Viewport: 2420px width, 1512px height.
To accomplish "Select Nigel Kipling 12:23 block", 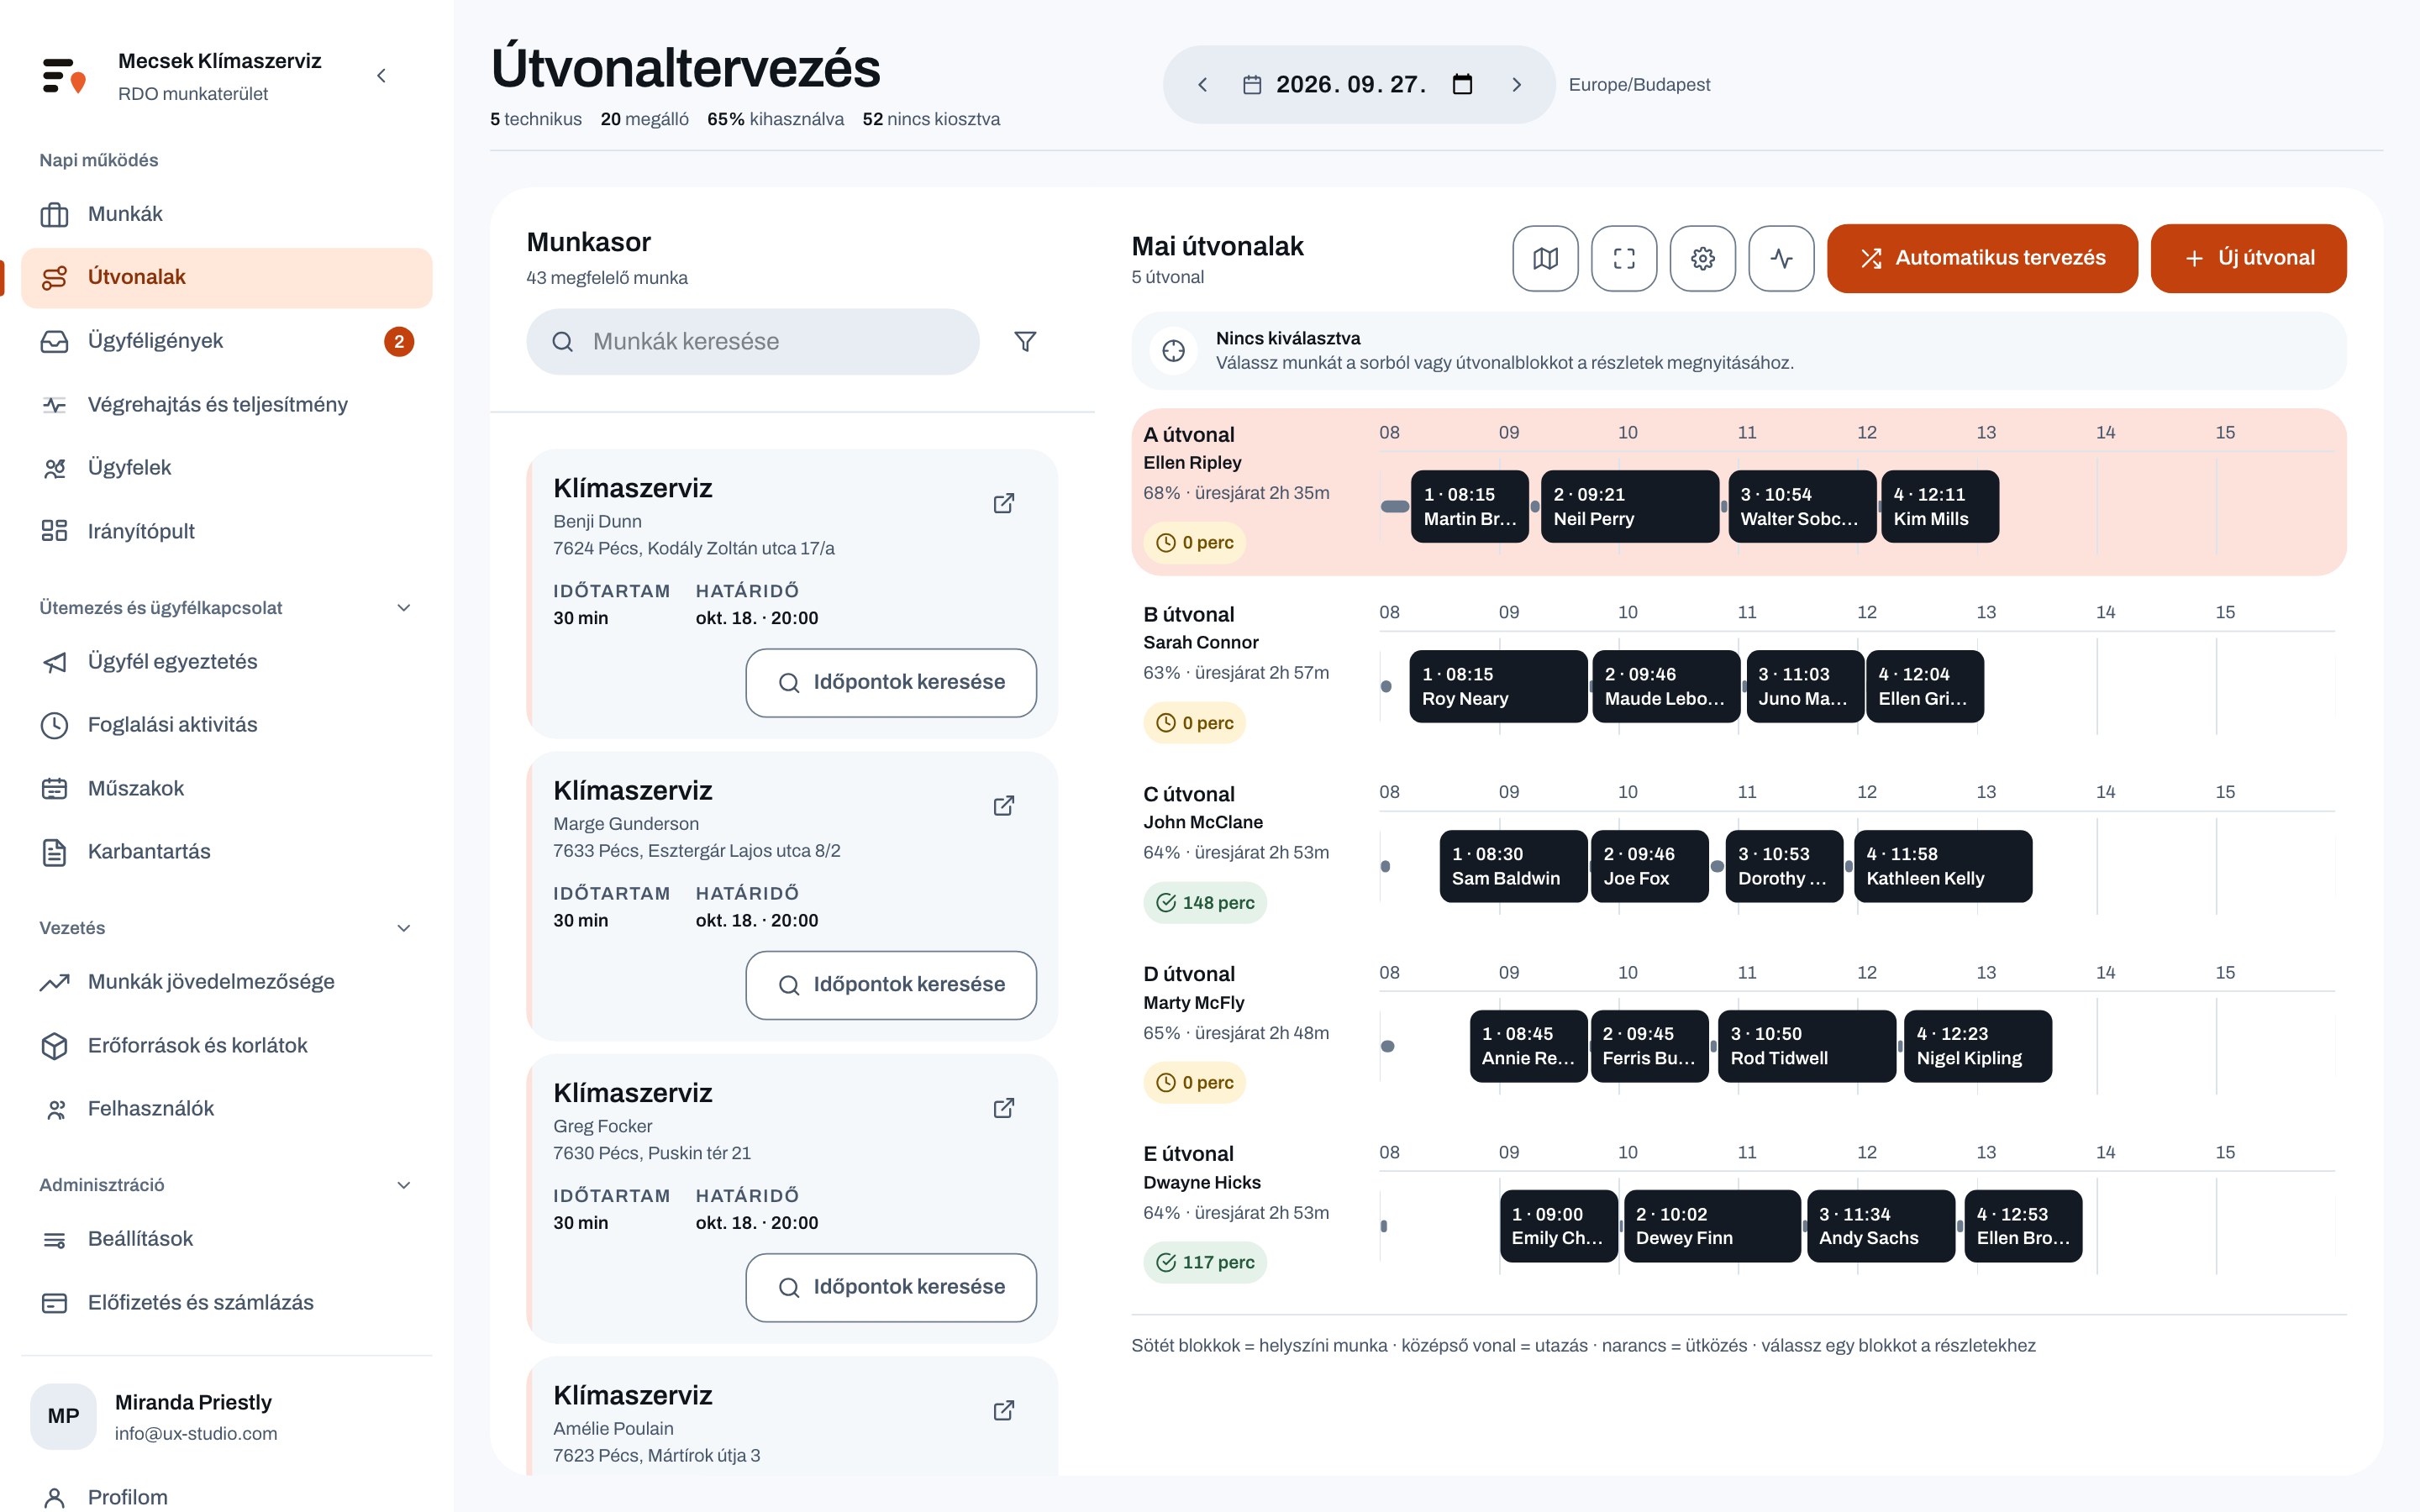I will coord(1978,1047).
